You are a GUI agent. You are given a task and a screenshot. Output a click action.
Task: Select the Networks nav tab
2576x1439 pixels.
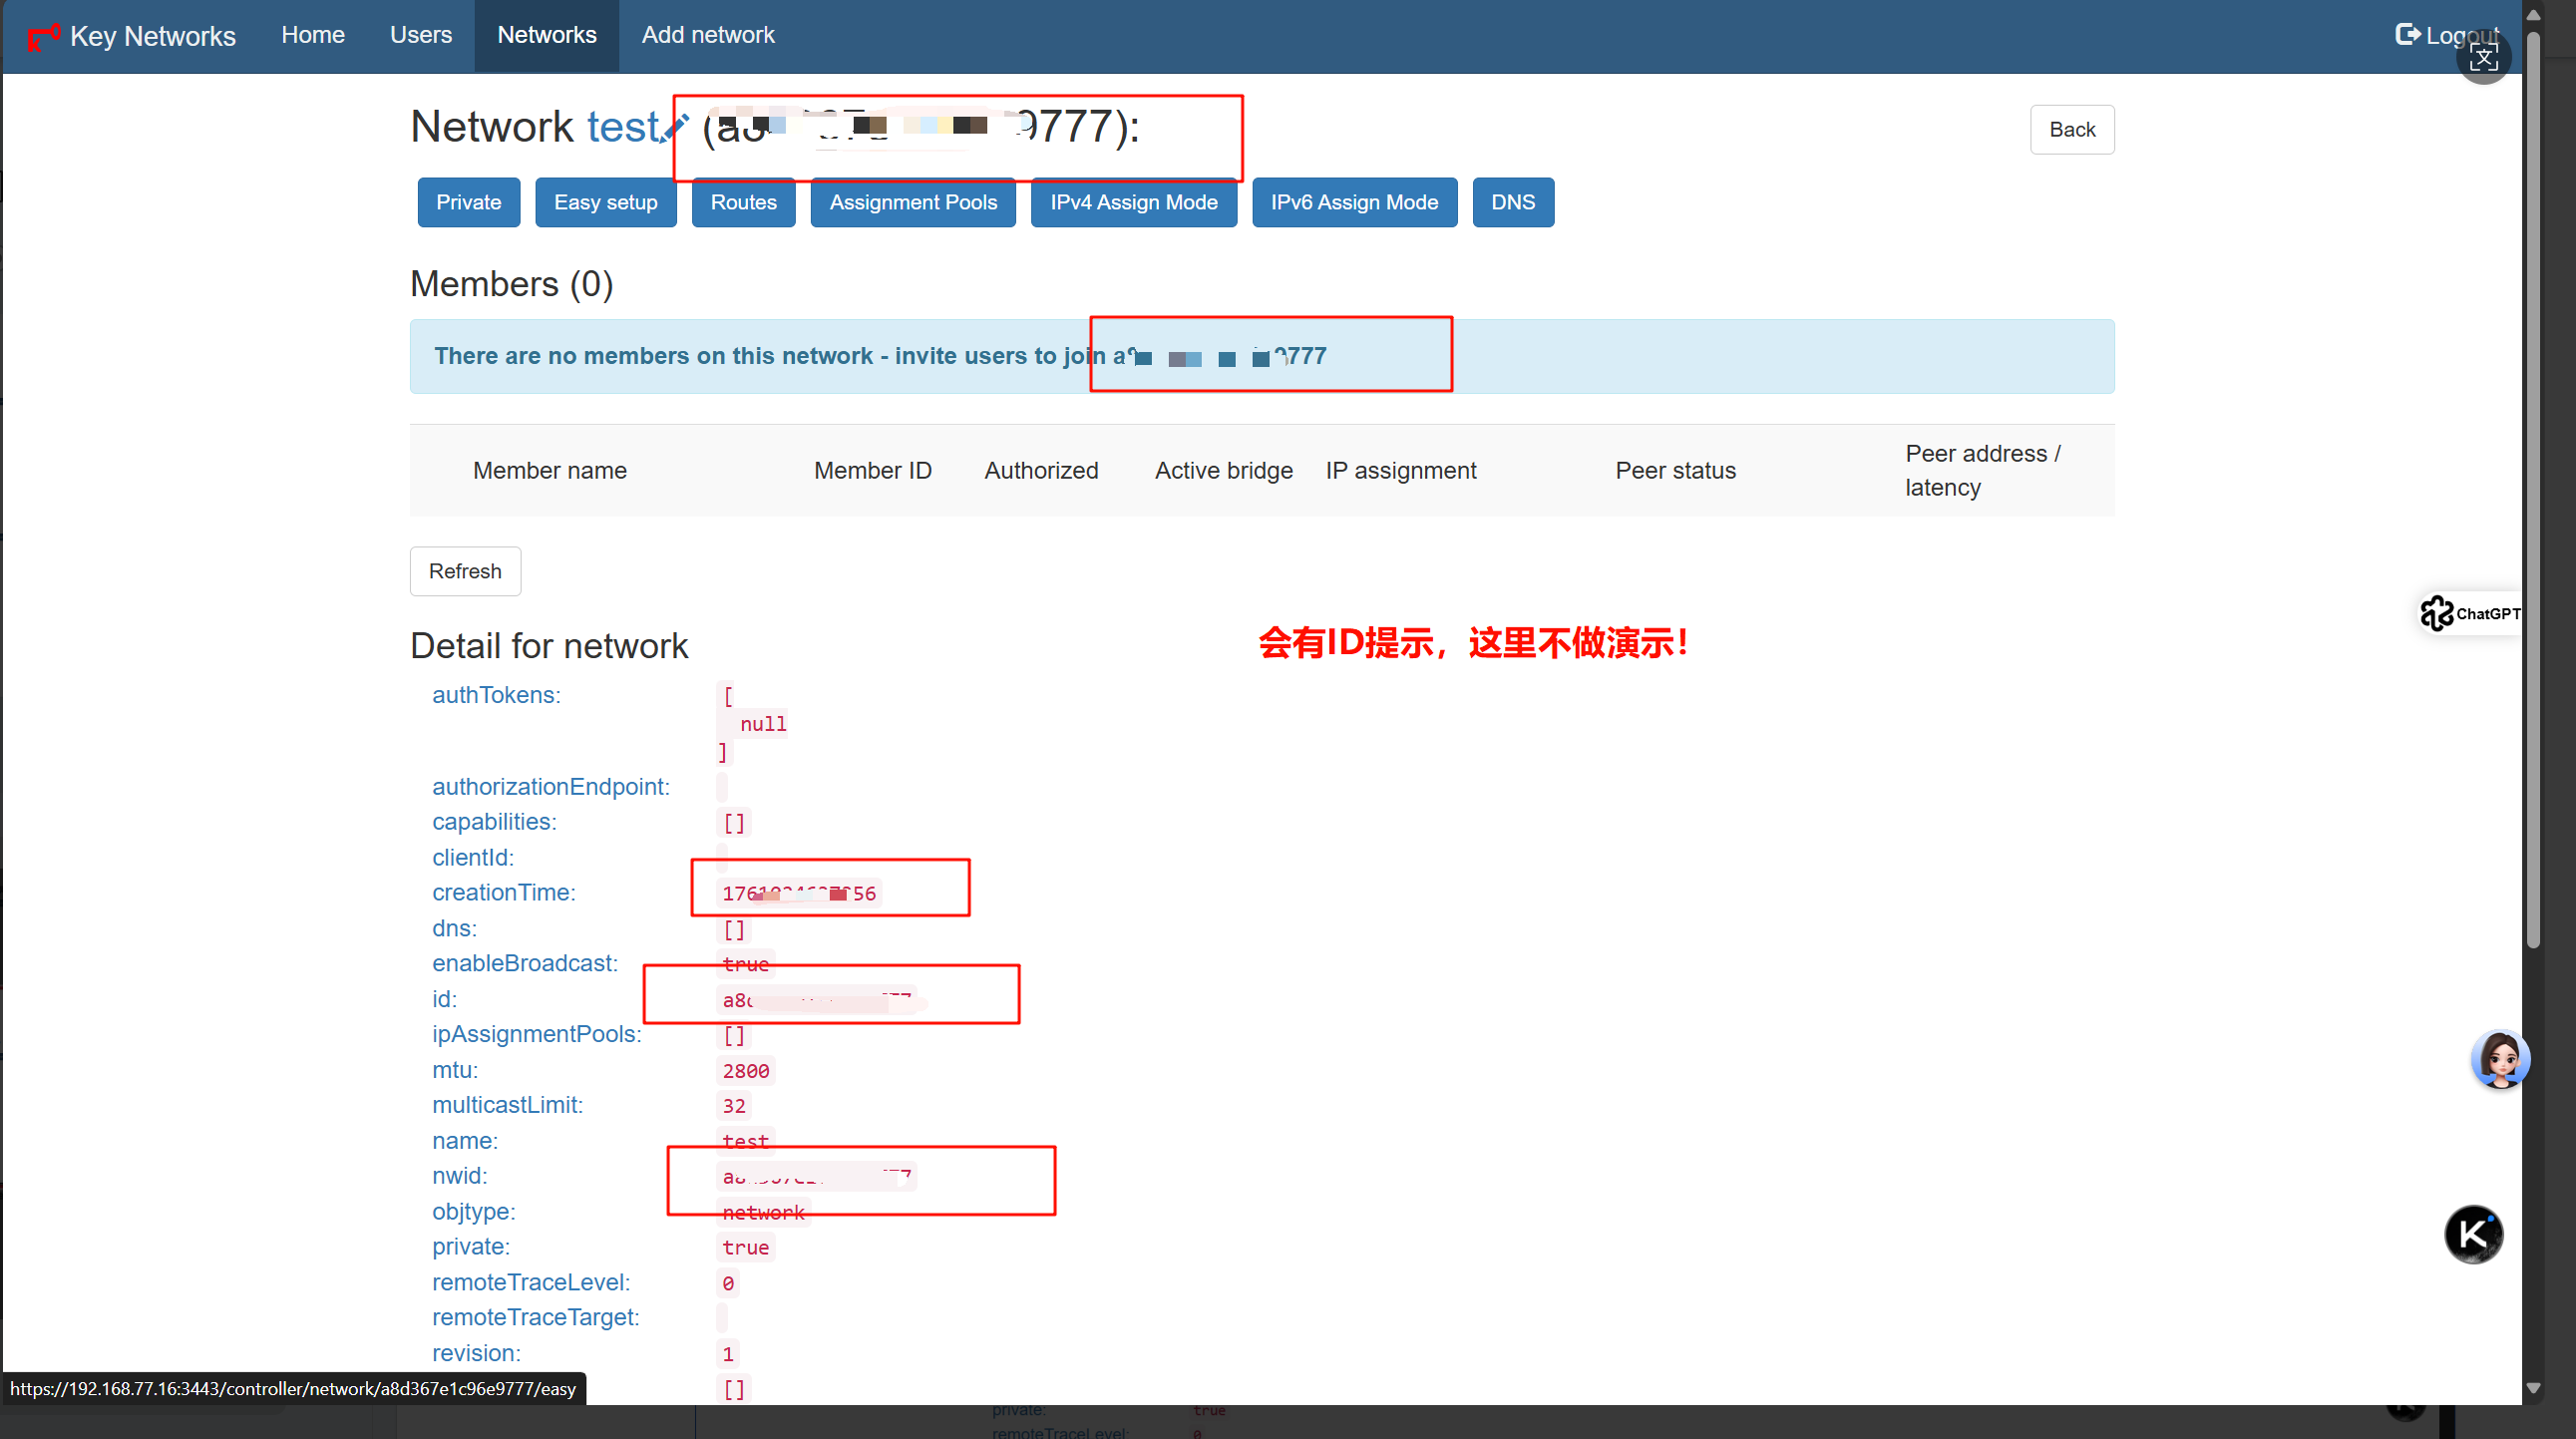tap(546, 35)
